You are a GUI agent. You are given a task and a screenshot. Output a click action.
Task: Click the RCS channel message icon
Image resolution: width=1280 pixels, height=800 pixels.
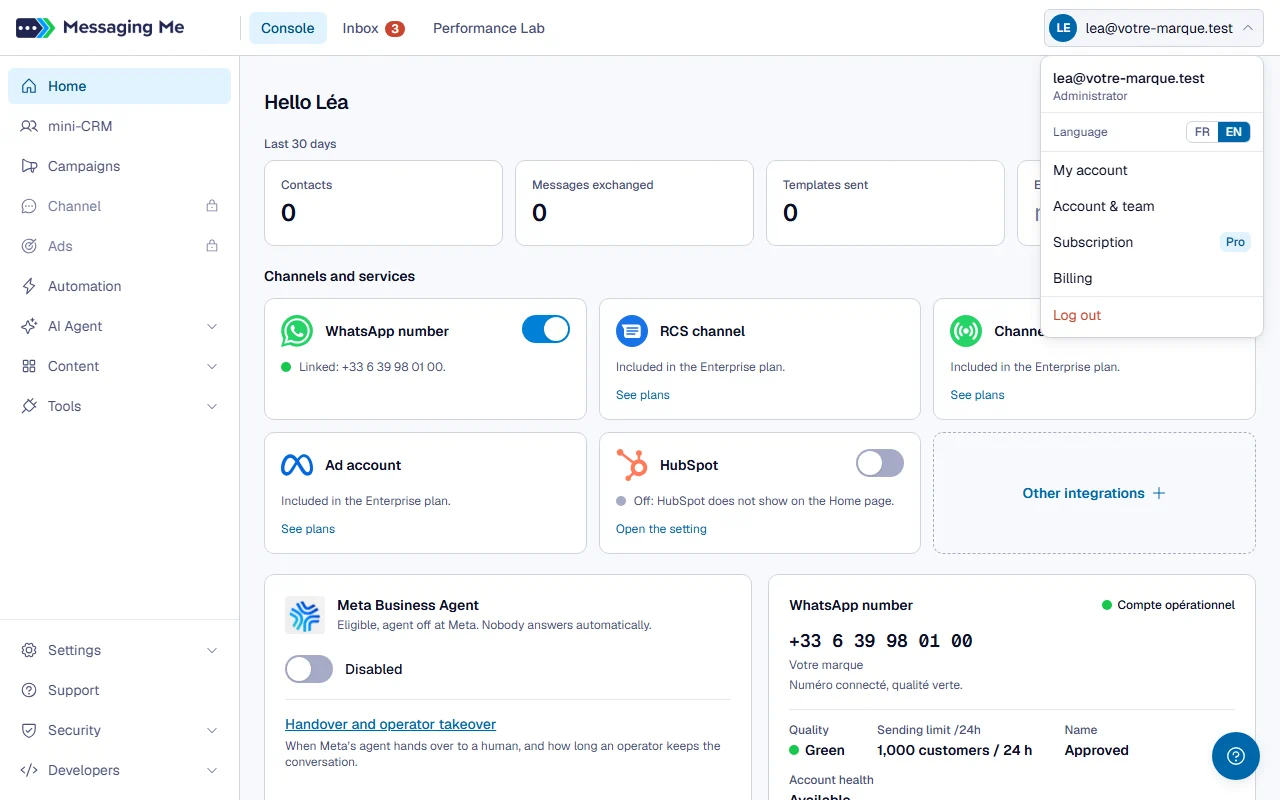[x=632, y=331]
